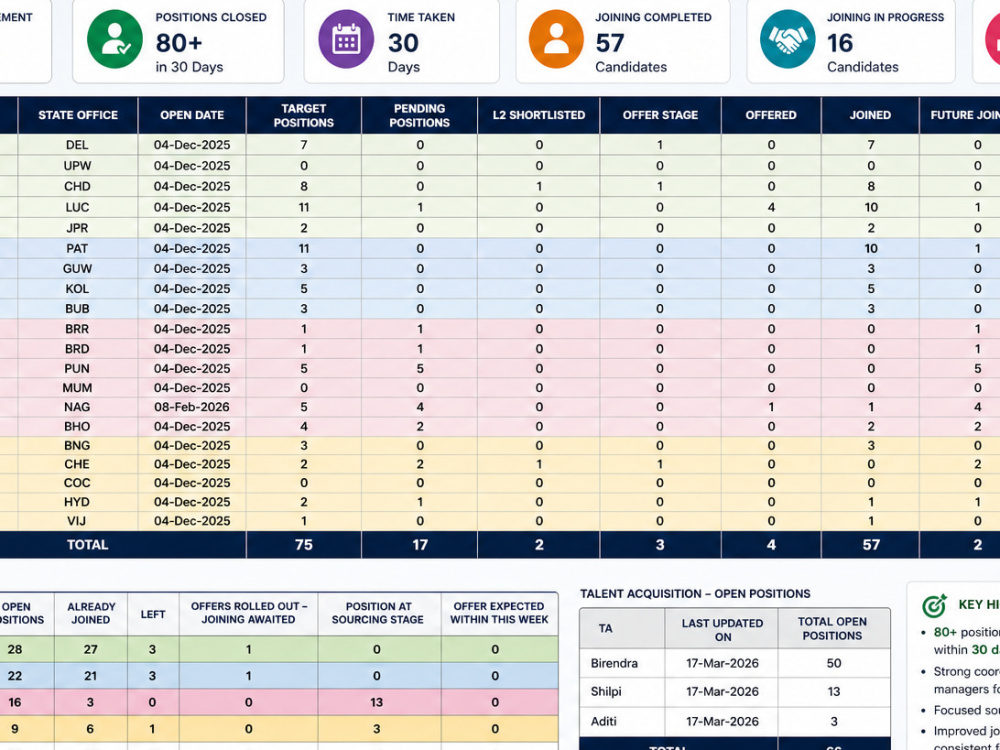Click the 17-Mar-2026 date in Shilpi row
Viewport: 1000px width, 750px height.
(722, 692)
